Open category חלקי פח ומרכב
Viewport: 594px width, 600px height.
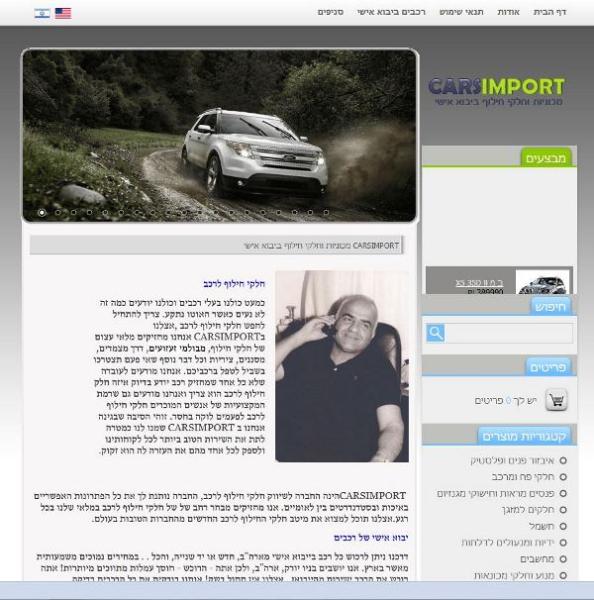[x=523, y=477]
